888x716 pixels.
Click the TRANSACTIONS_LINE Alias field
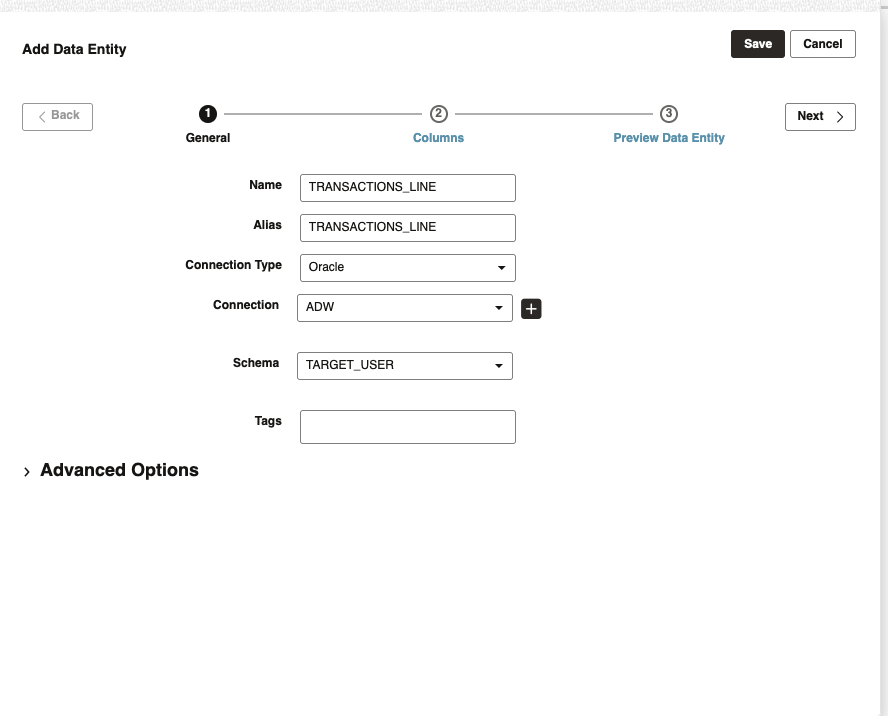pos(407,227)
